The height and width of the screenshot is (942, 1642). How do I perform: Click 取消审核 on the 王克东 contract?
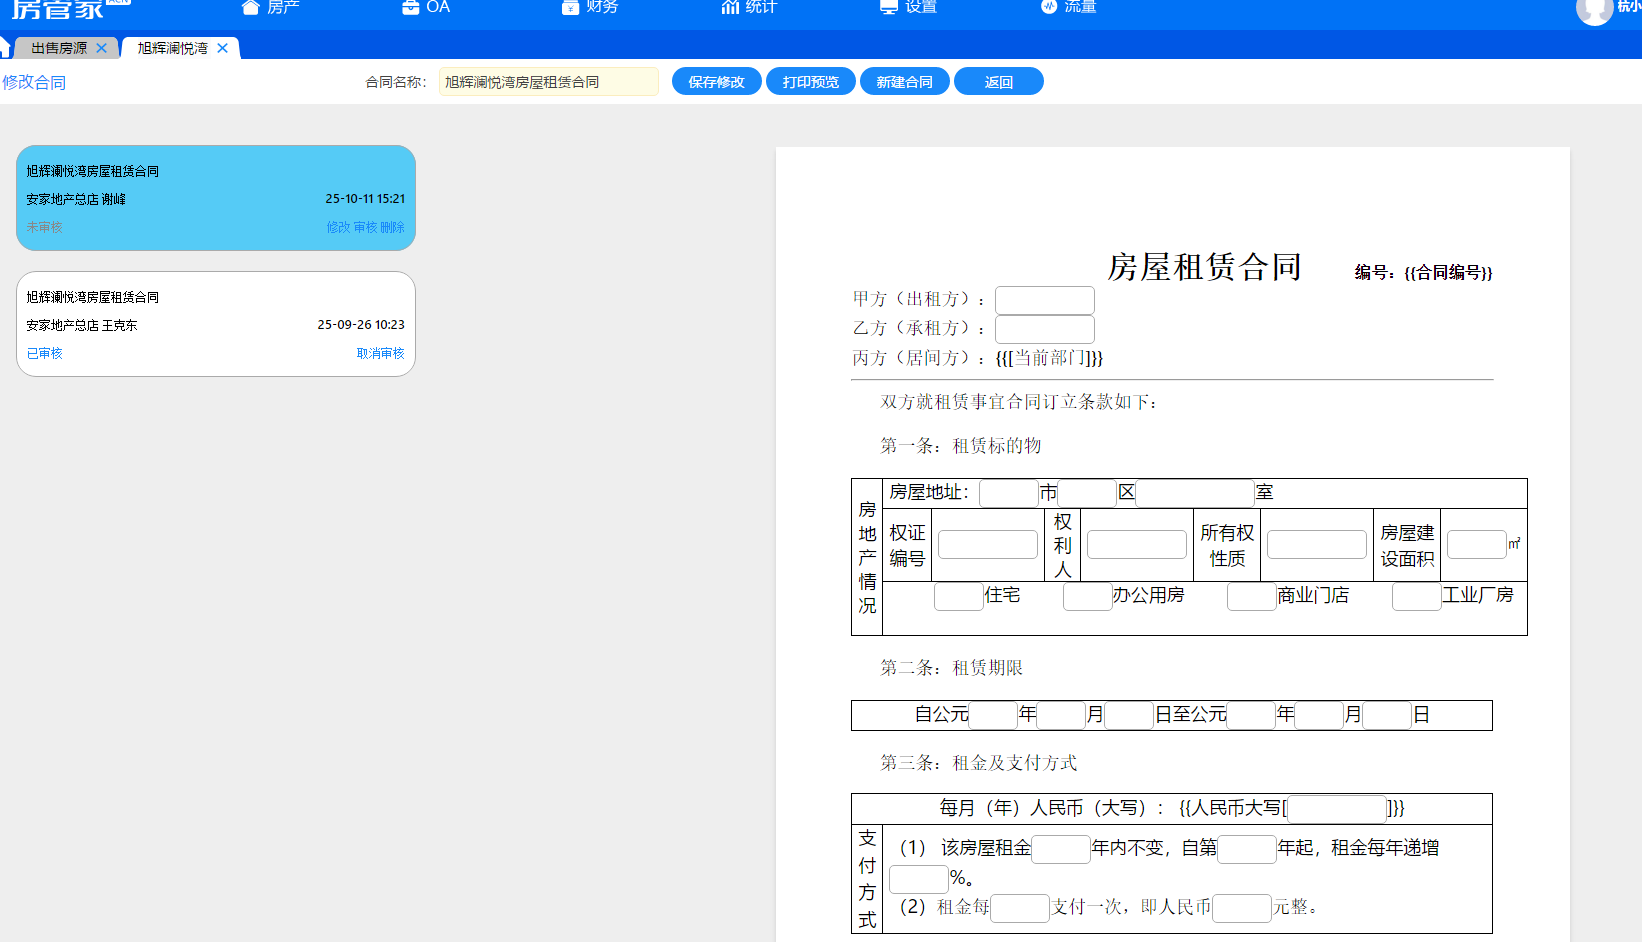point(380,354)
